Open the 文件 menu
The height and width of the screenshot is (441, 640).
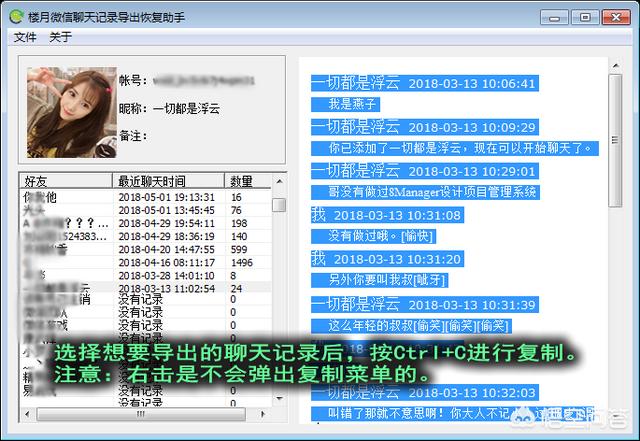tap(25, 37)
